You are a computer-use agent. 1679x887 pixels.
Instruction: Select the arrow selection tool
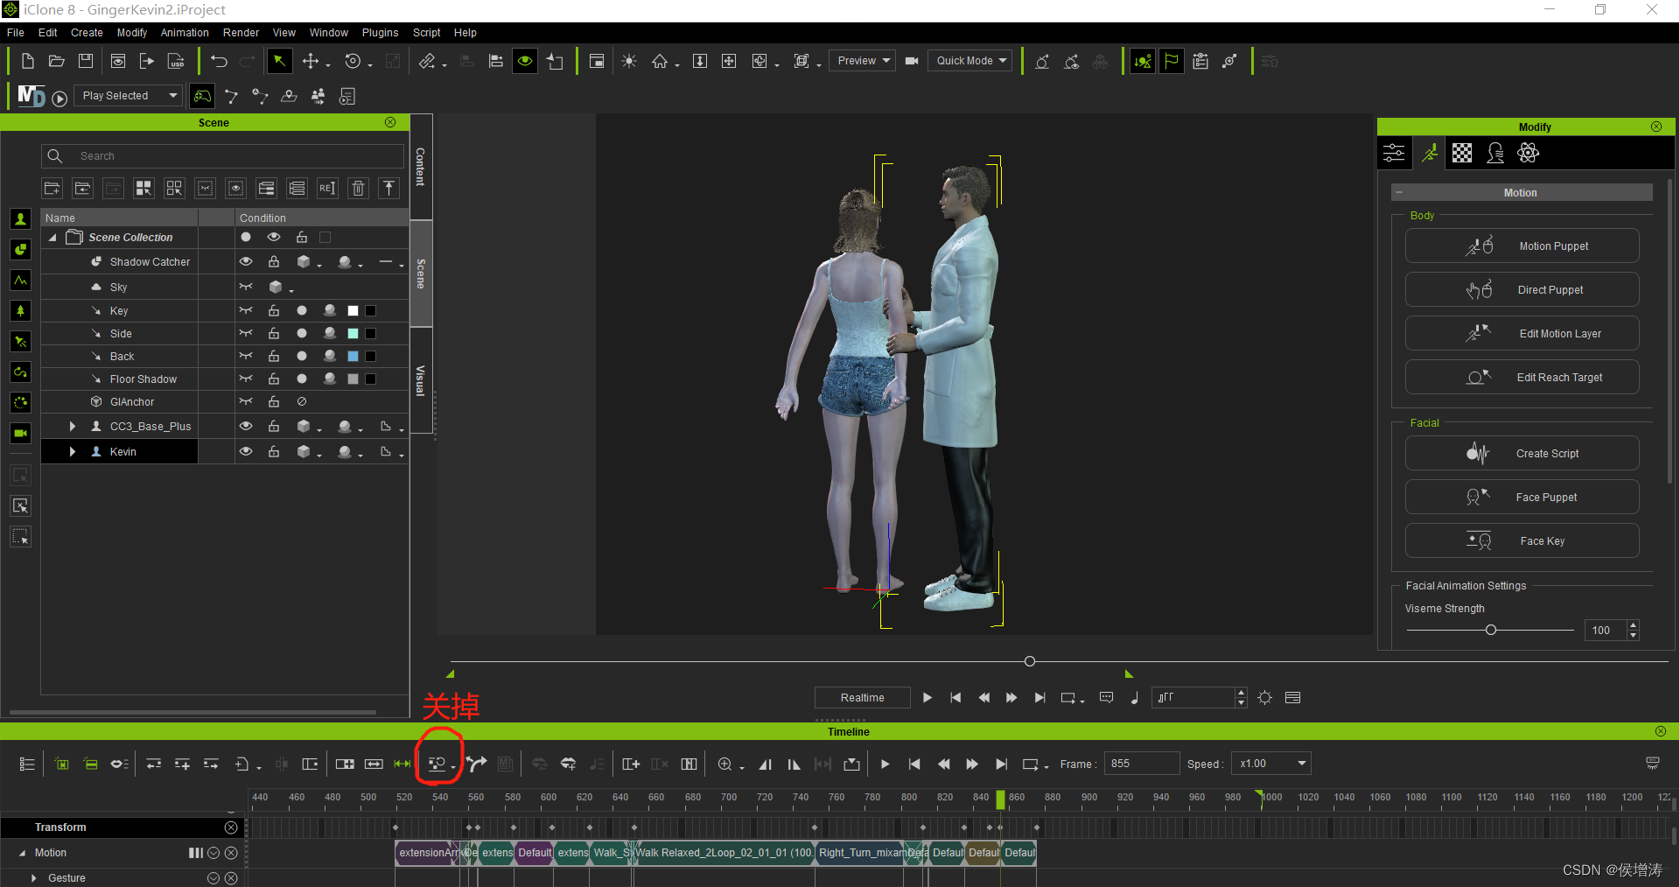point(280,61)
